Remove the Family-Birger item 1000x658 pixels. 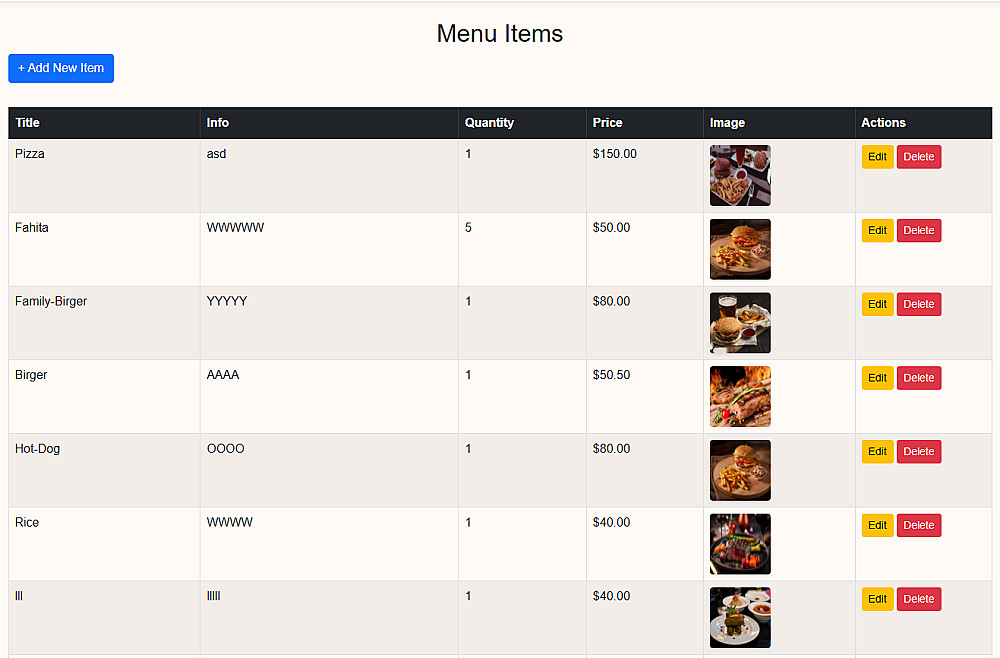[x=918, y=304]
